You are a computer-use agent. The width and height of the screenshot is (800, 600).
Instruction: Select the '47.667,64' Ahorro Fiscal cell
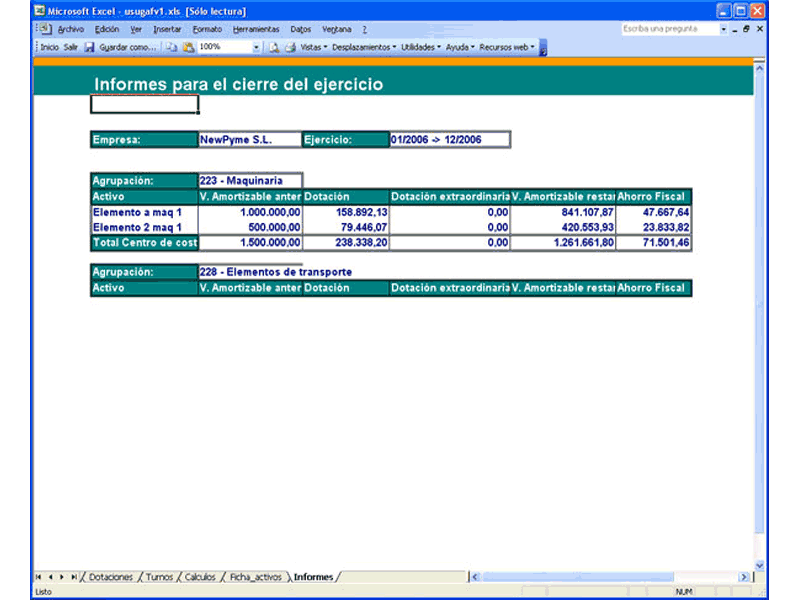point(653,212)
